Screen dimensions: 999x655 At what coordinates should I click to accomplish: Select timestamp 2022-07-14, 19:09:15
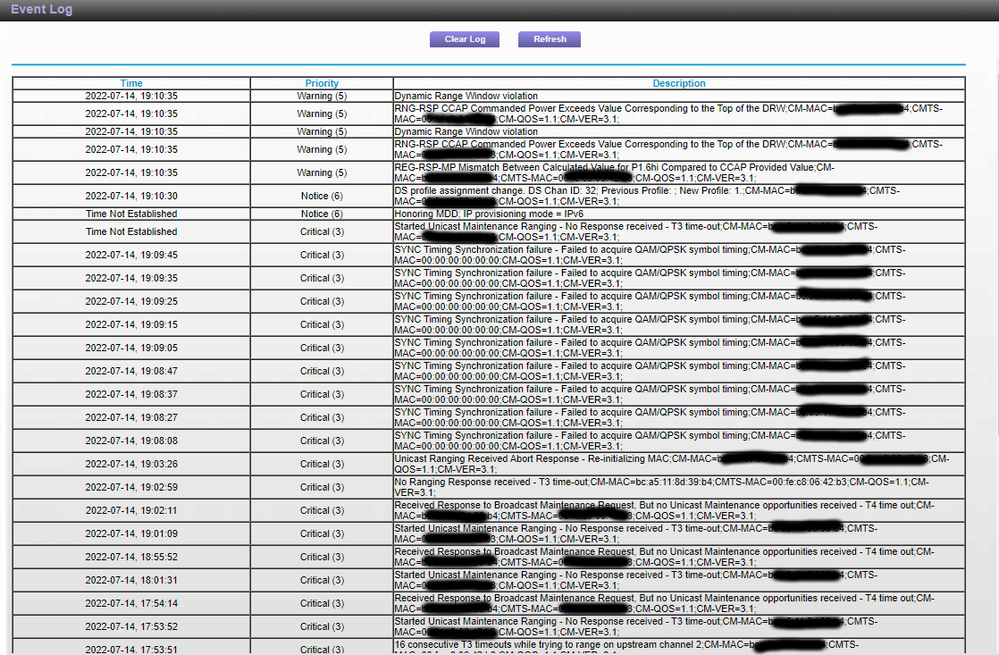131,325
